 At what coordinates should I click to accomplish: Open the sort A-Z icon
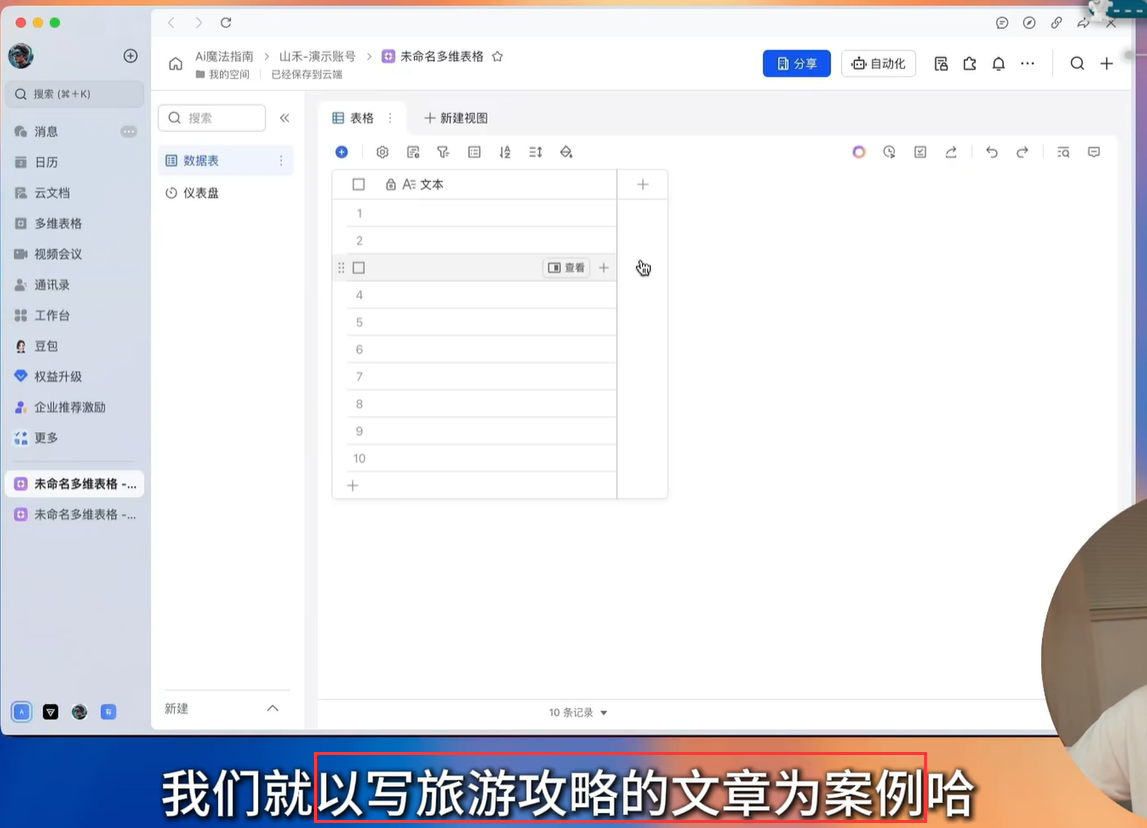pos(505,152)
